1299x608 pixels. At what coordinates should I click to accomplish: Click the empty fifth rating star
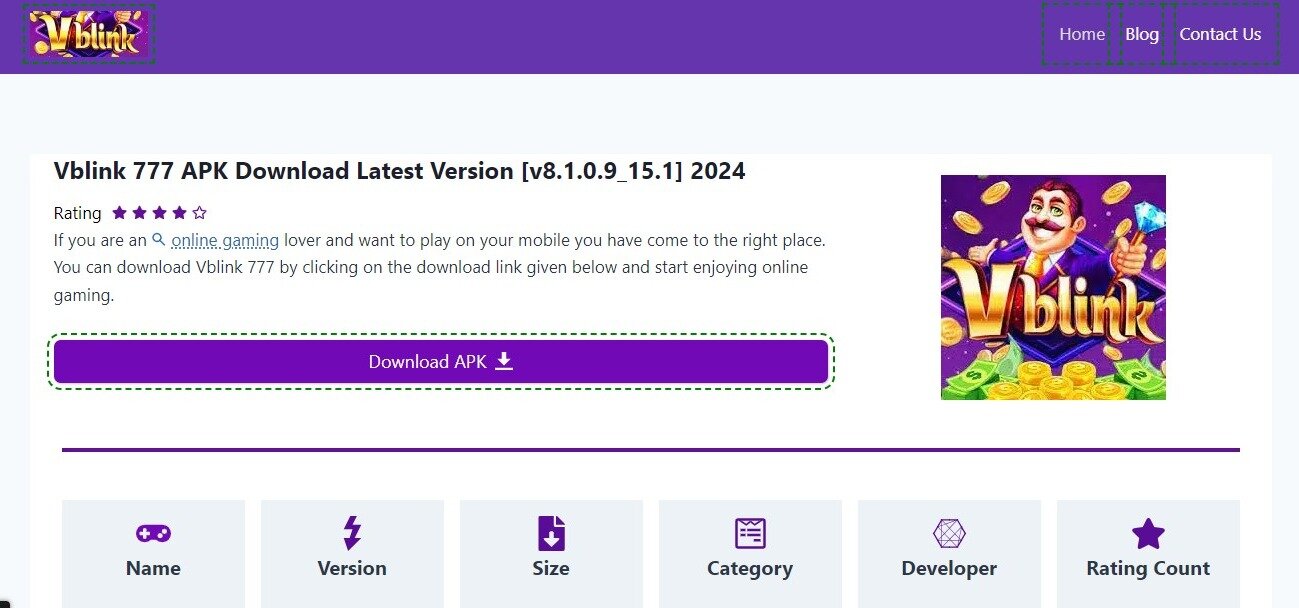click(199, 212)
